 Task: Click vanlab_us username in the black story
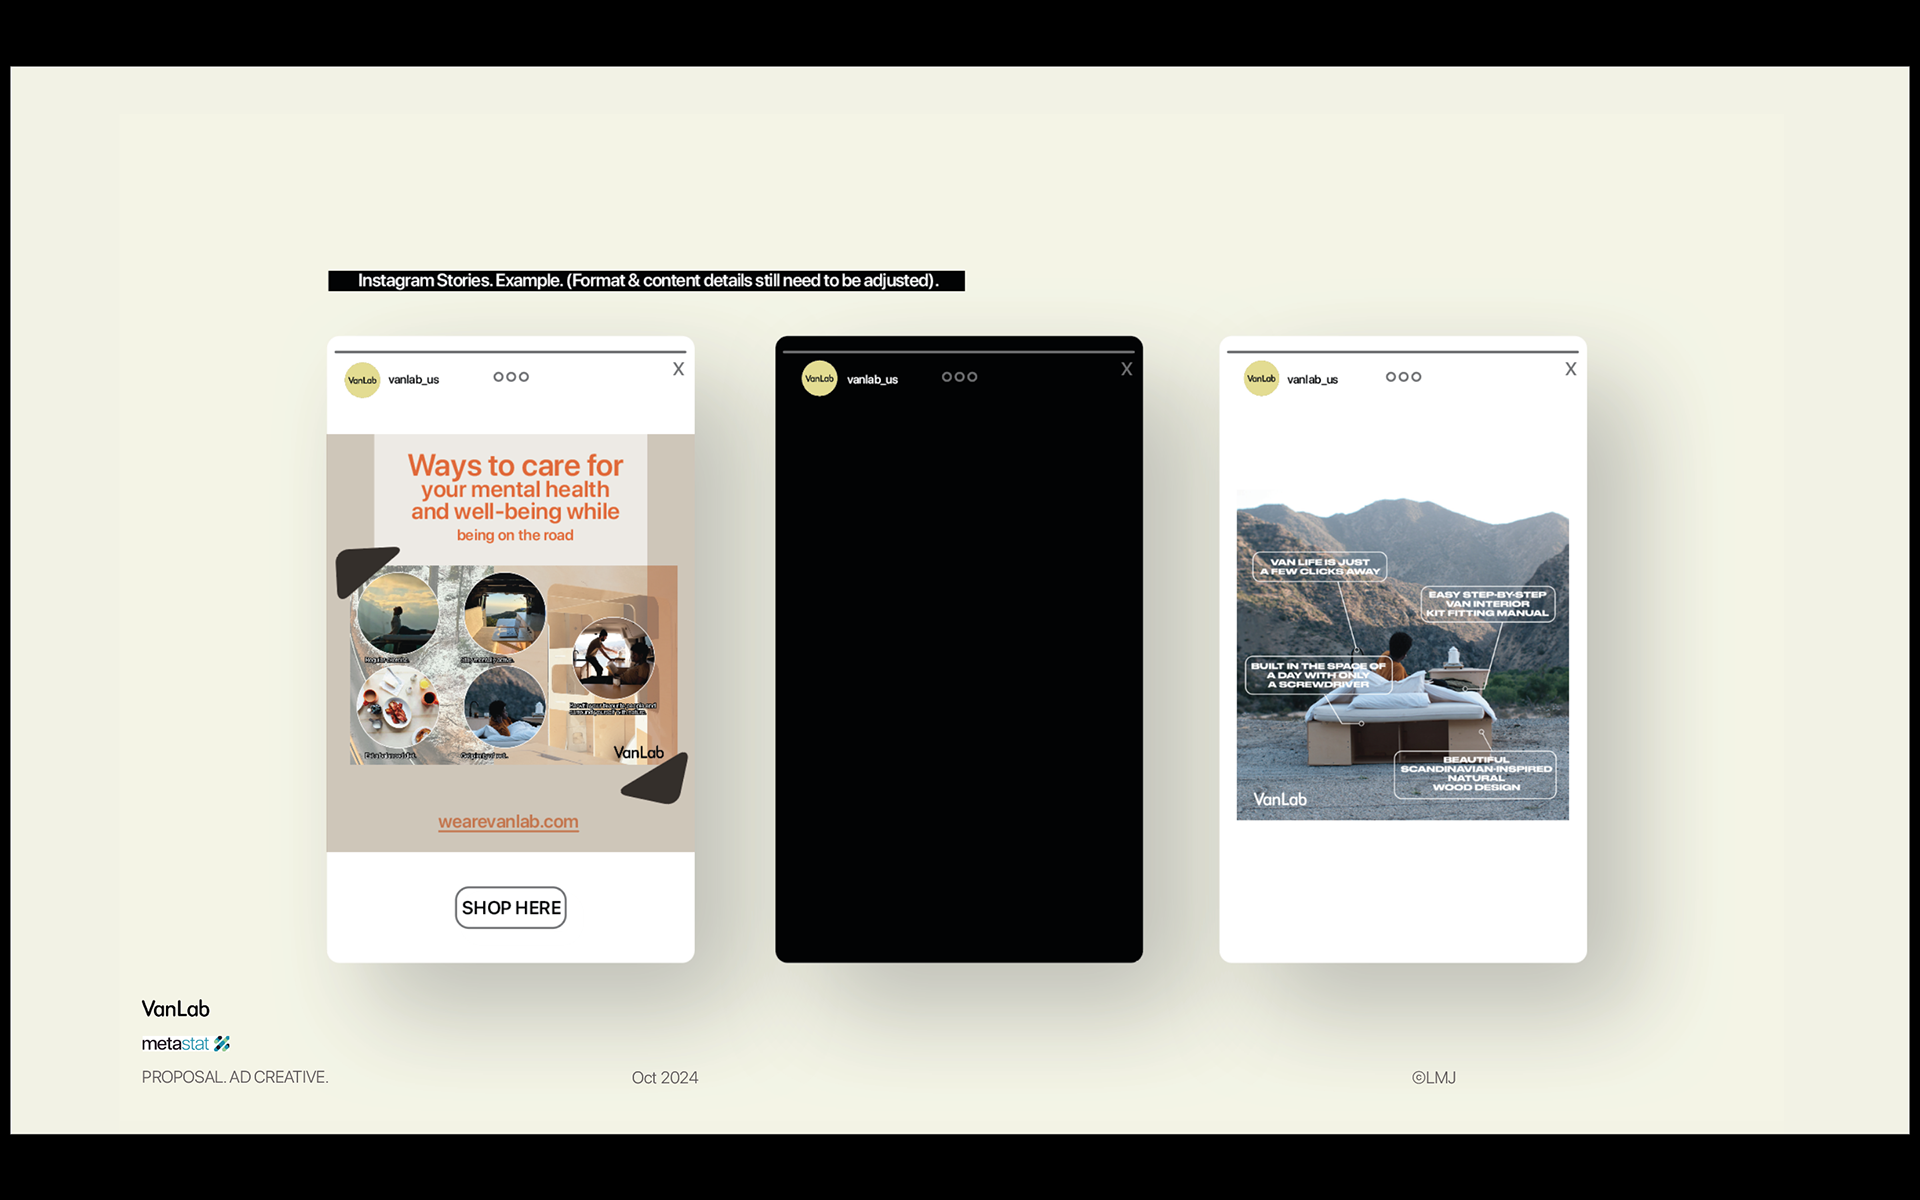[x=872, y=380]
